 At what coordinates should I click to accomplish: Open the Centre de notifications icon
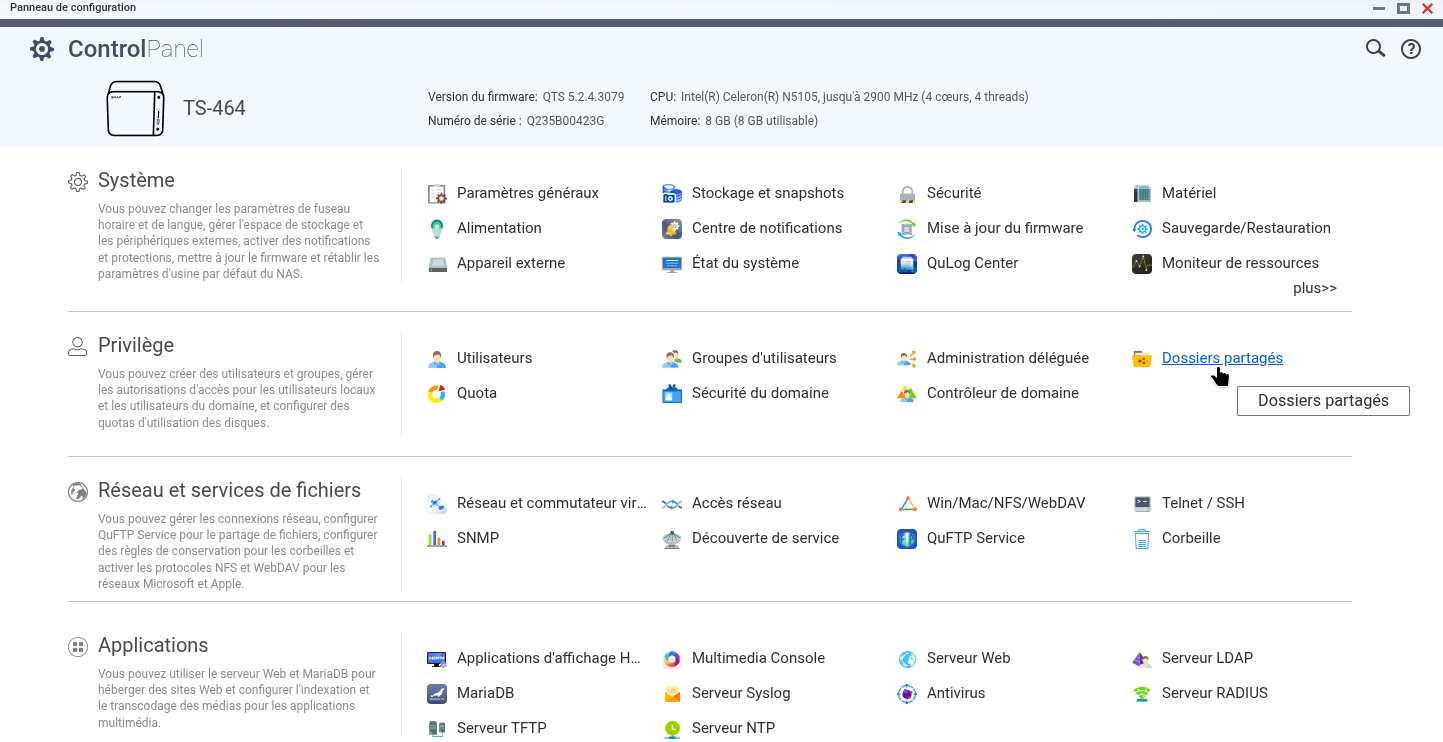click(x=672, y=228)
